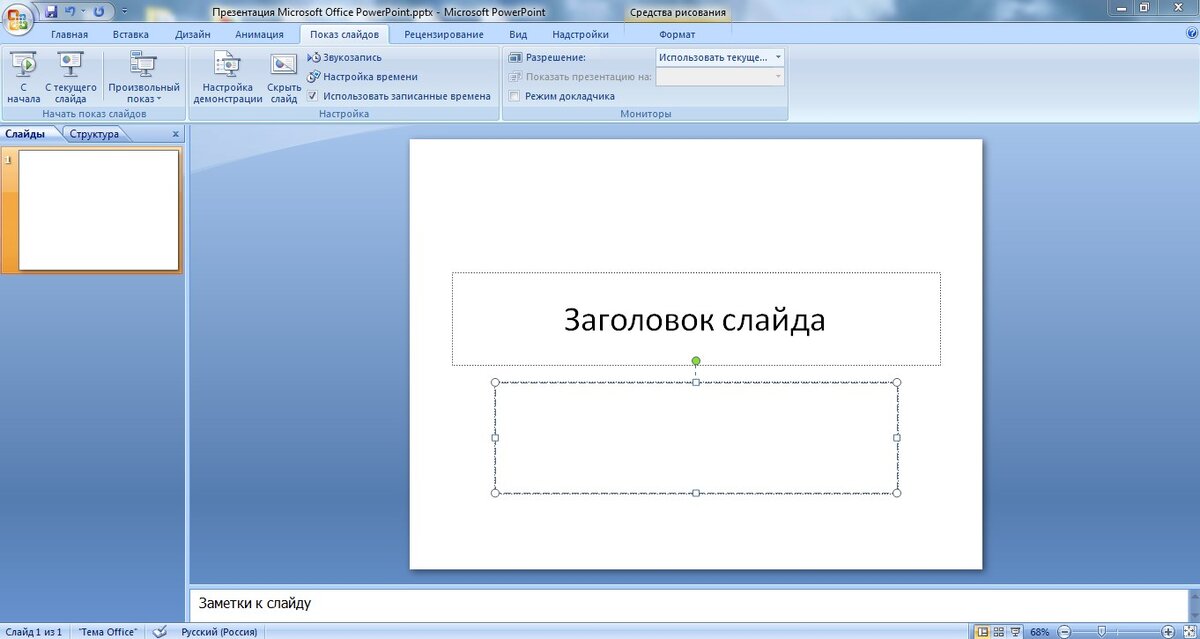Switch to Slide Sorter view
This screenshot has height=639, width=1200.
click(x=999, y=631)
